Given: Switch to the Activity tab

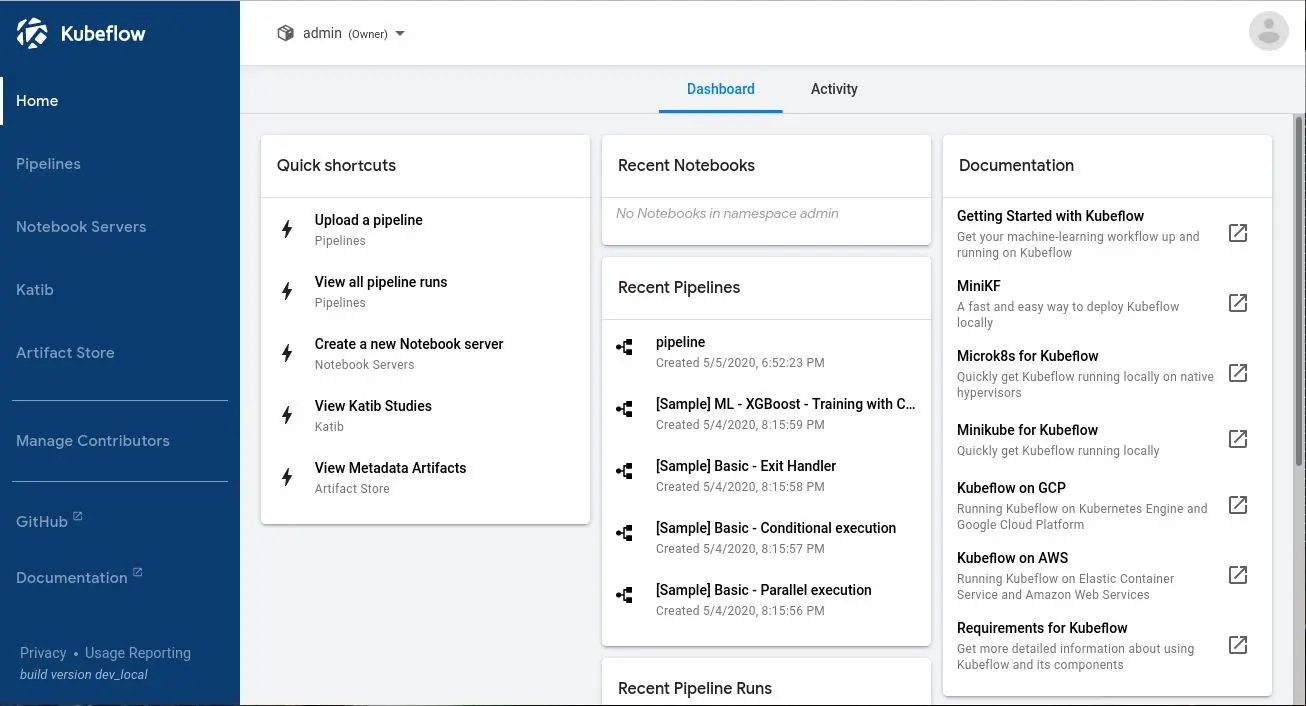Looking at the screenshot, I should click(x=834, y=89).
